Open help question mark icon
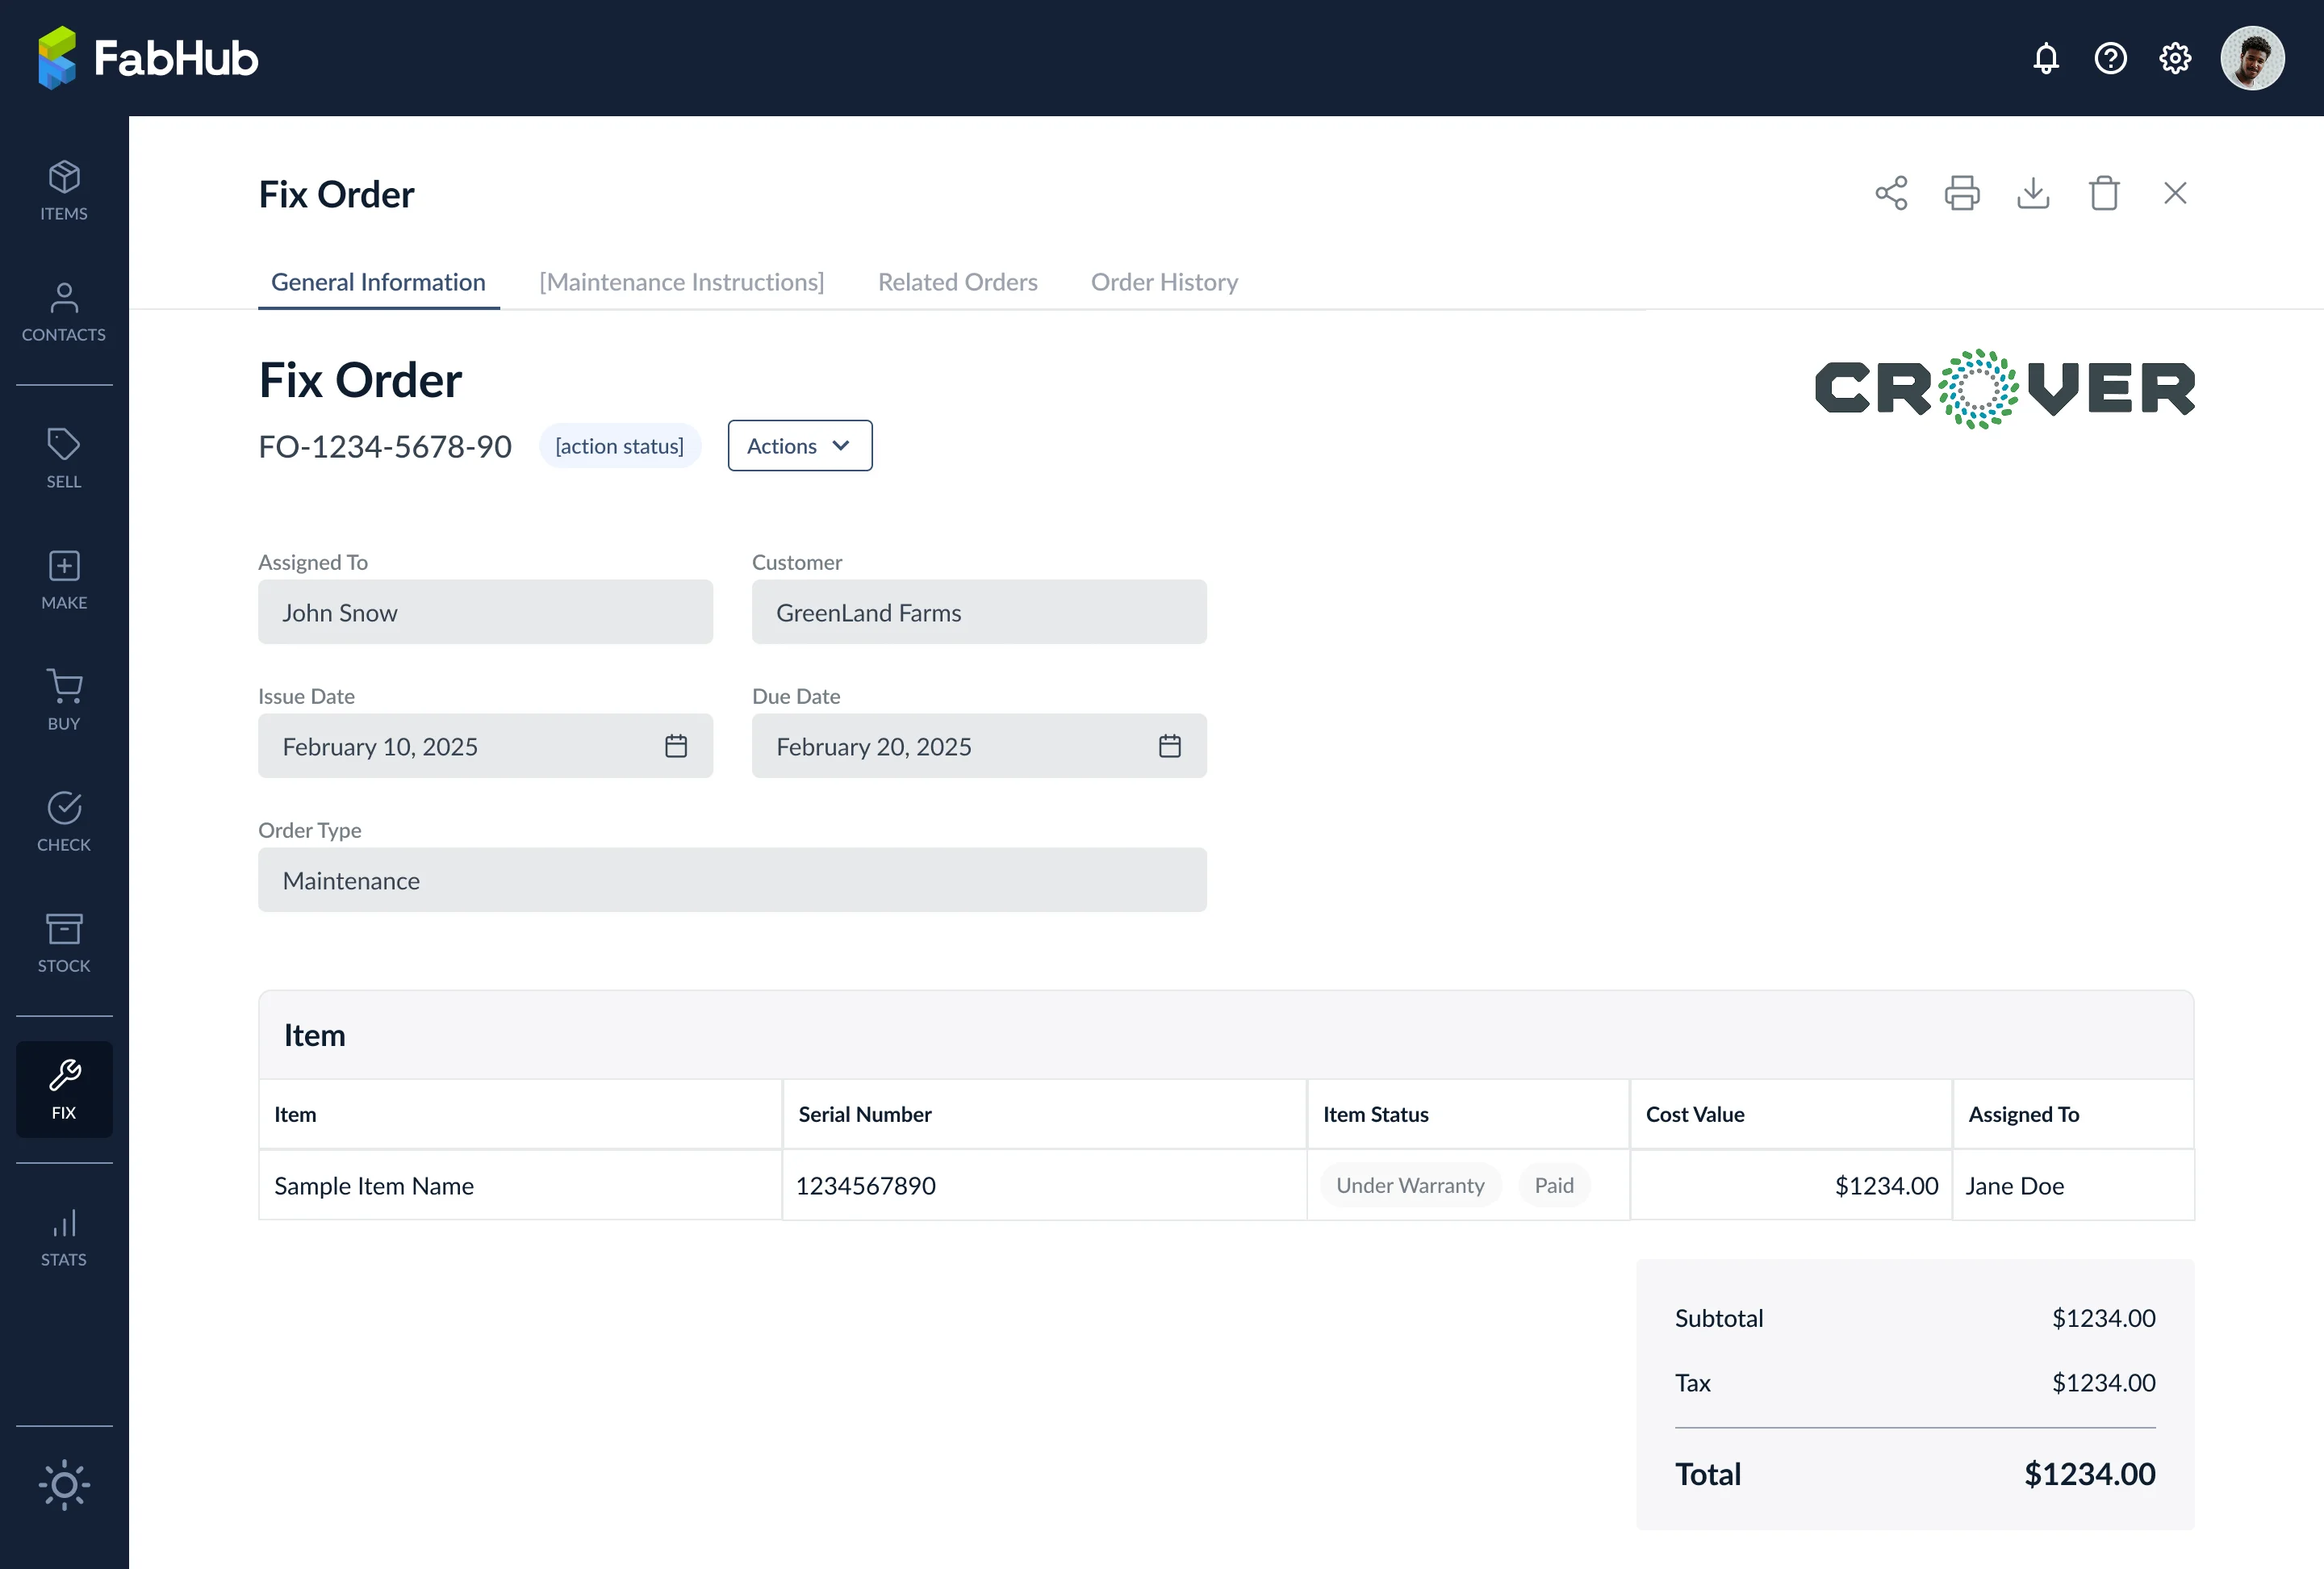 point(2110,58)
